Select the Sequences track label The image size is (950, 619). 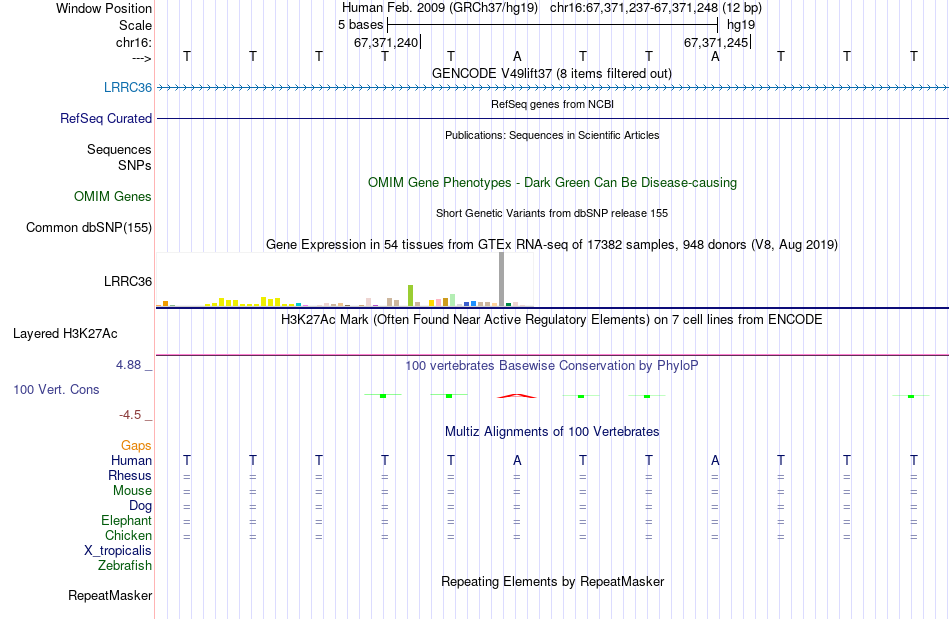coord(119,149)
